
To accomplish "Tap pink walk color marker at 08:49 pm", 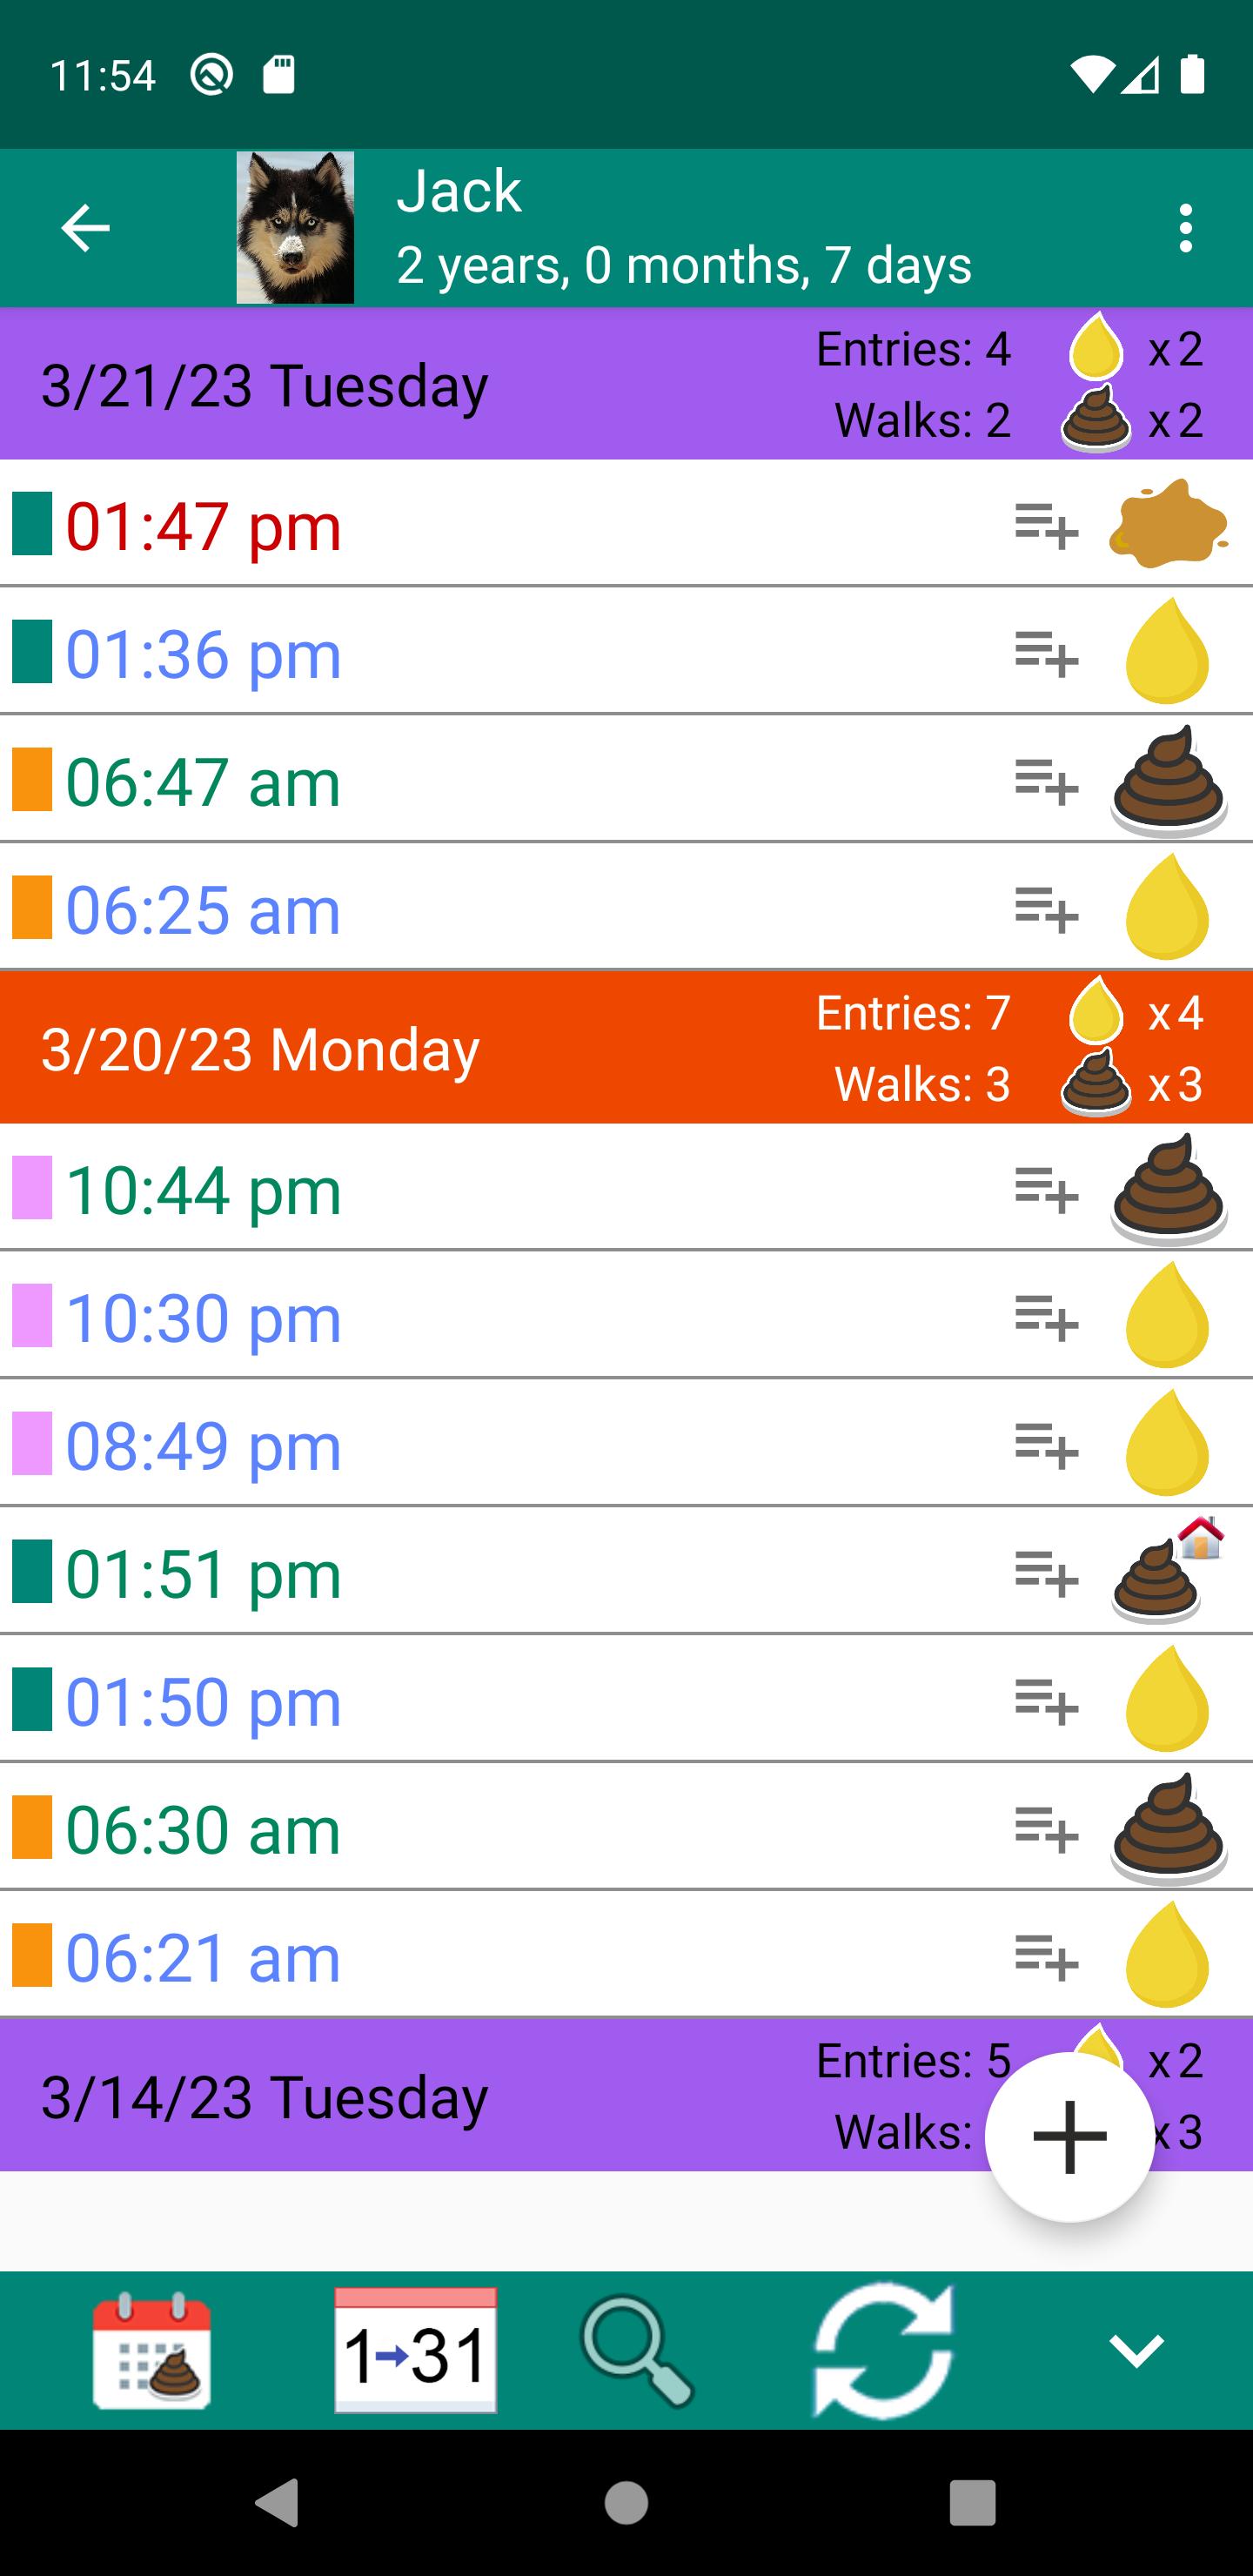I will pos(32,1443).
